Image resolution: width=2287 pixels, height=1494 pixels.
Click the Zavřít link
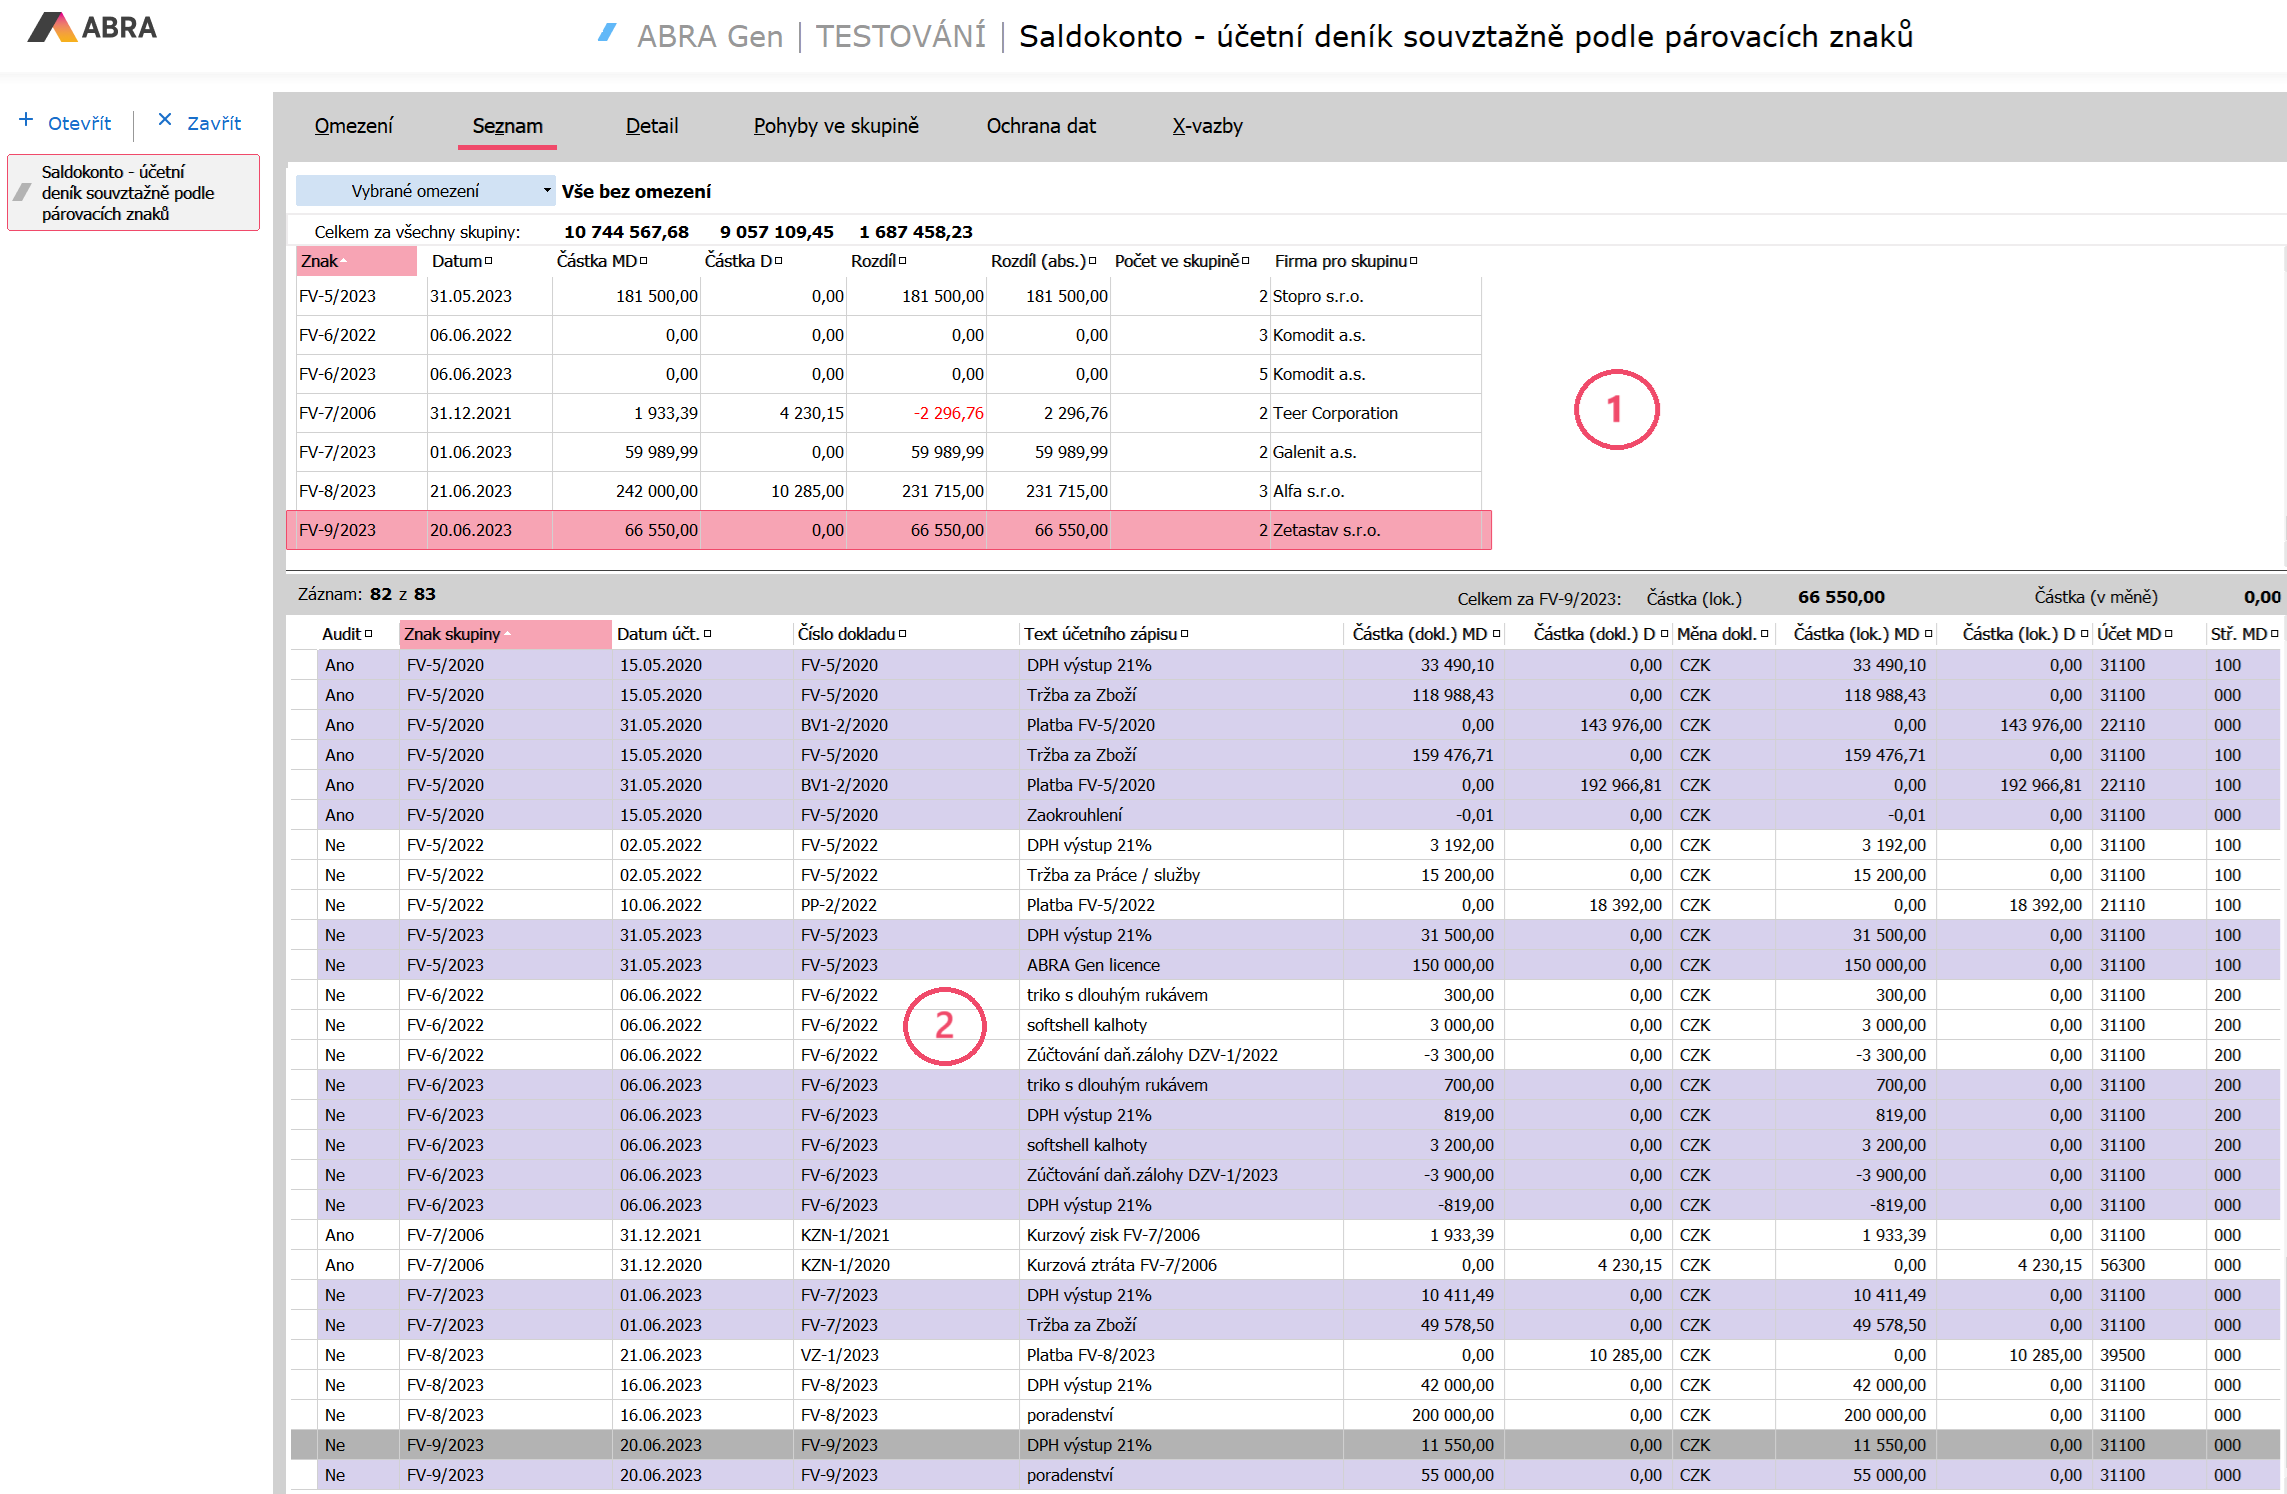(x=214, y=123)
